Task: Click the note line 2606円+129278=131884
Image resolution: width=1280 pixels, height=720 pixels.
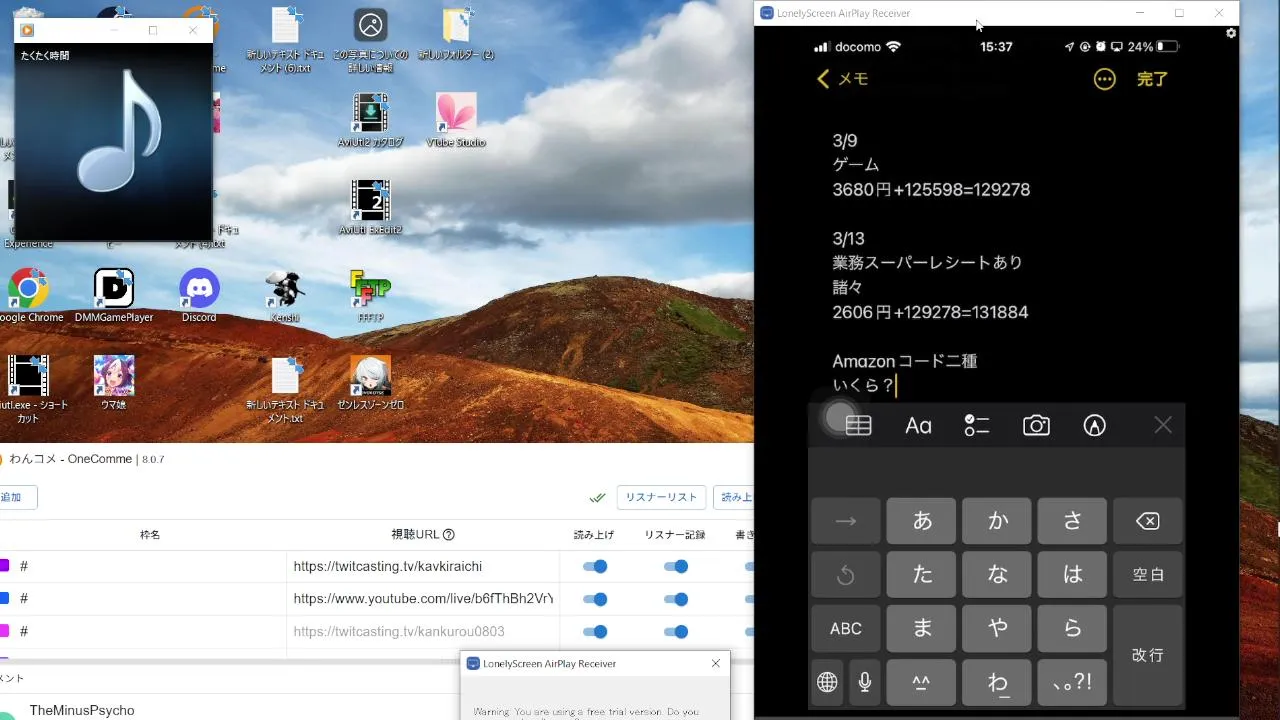Action: coord(930,312)
